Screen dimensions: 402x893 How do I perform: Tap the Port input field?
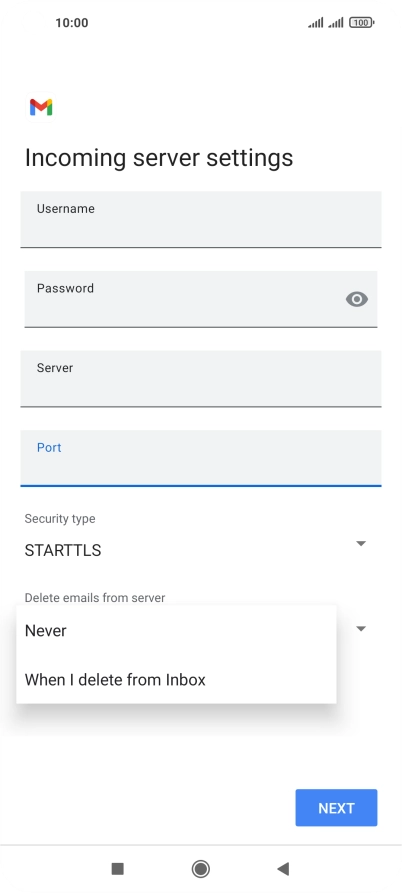200,458
